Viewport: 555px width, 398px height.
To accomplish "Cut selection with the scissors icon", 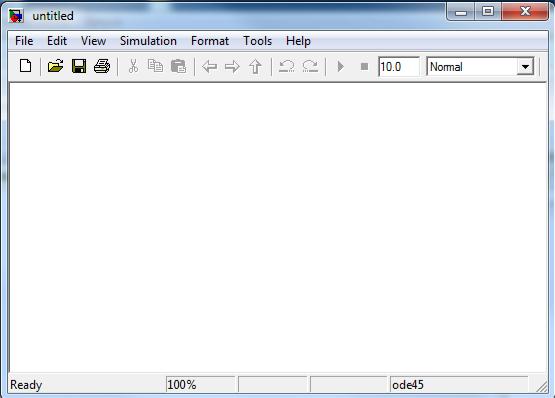I will coord(133,66).
